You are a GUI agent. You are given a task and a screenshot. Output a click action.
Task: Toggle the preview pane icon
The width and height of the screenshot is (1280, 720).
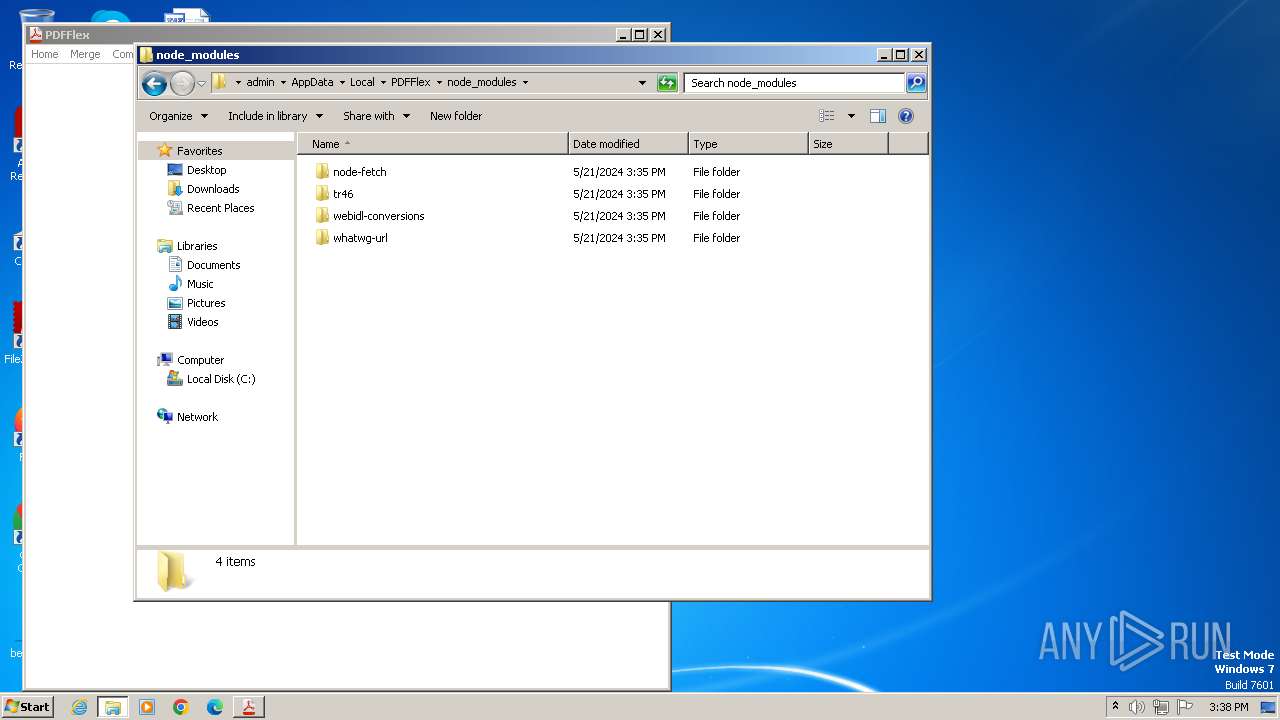(878, 116)
